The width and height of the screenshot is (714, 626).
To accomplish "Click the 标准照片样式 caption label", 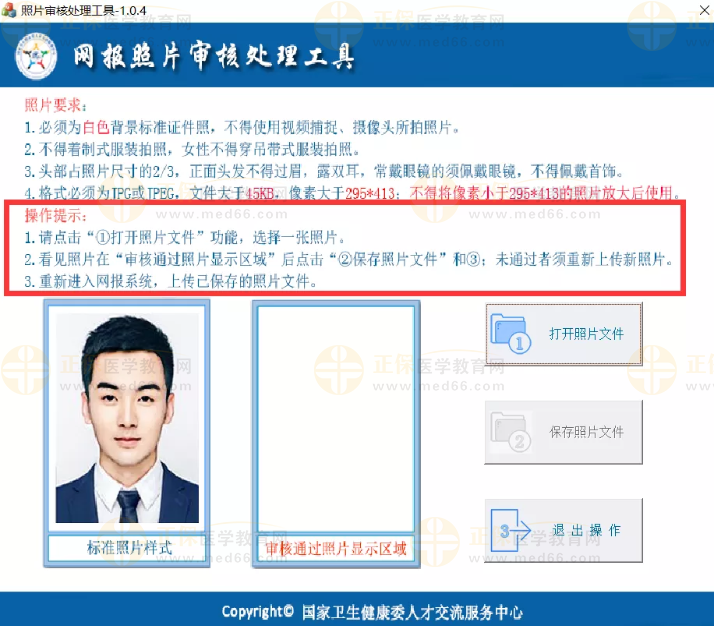I will [x=126, y=548].
